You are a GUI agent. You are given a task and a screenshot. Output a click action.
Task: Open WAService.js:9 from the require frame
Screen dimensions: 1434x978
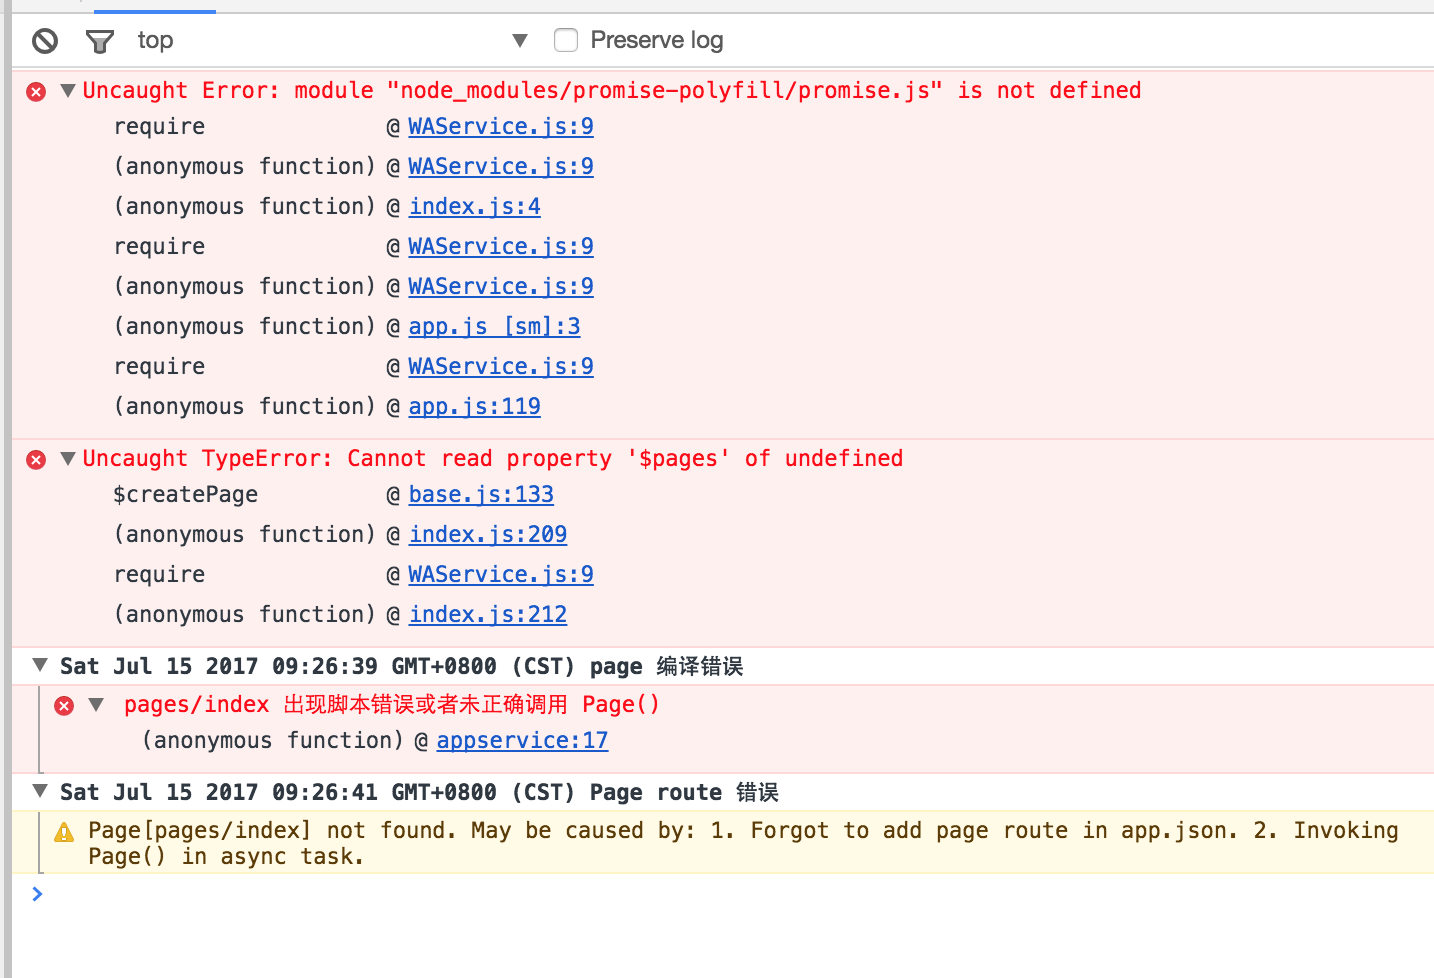(x=500, y=126)
